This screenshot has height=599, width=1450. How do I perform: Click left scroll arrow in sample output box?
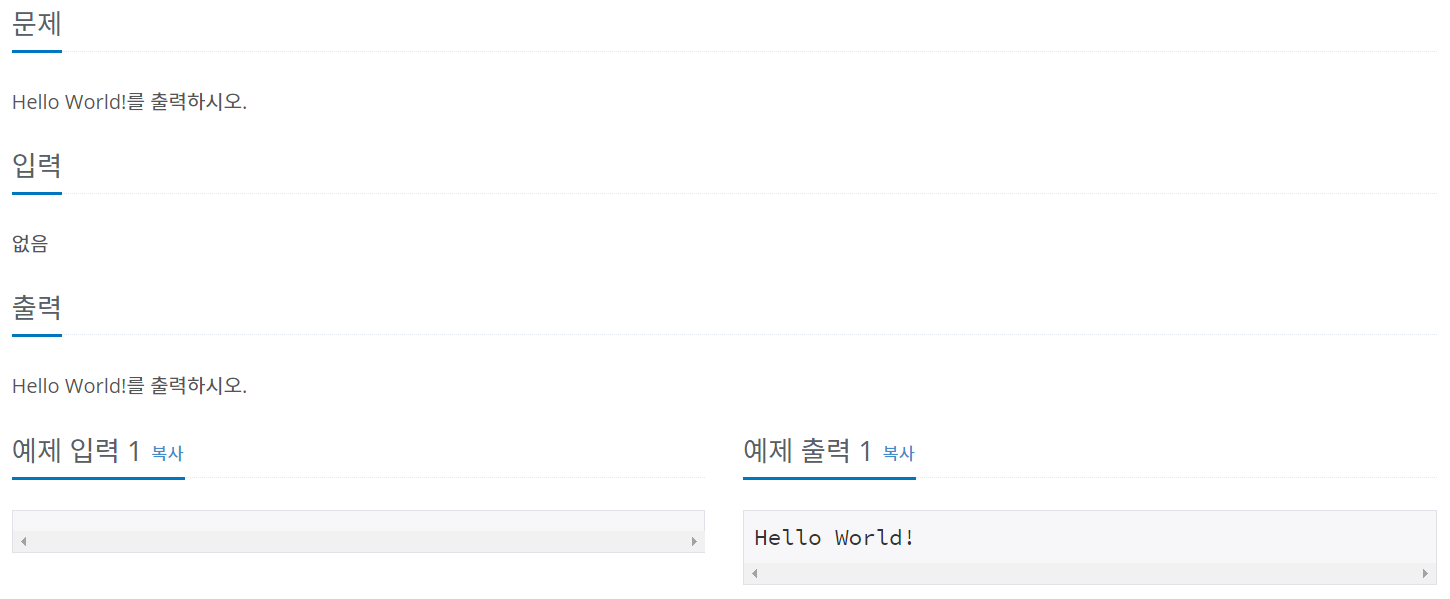[x=755, y=573]
